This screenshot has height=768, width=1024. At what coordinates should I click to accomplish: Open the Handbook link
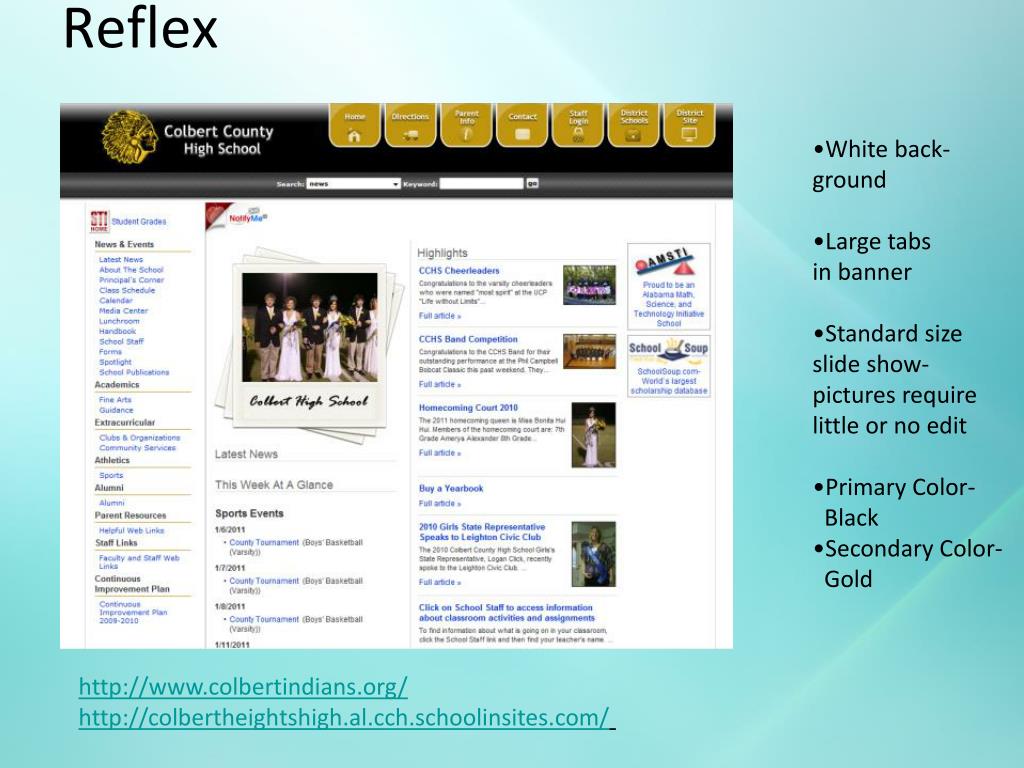pos(118,331)
